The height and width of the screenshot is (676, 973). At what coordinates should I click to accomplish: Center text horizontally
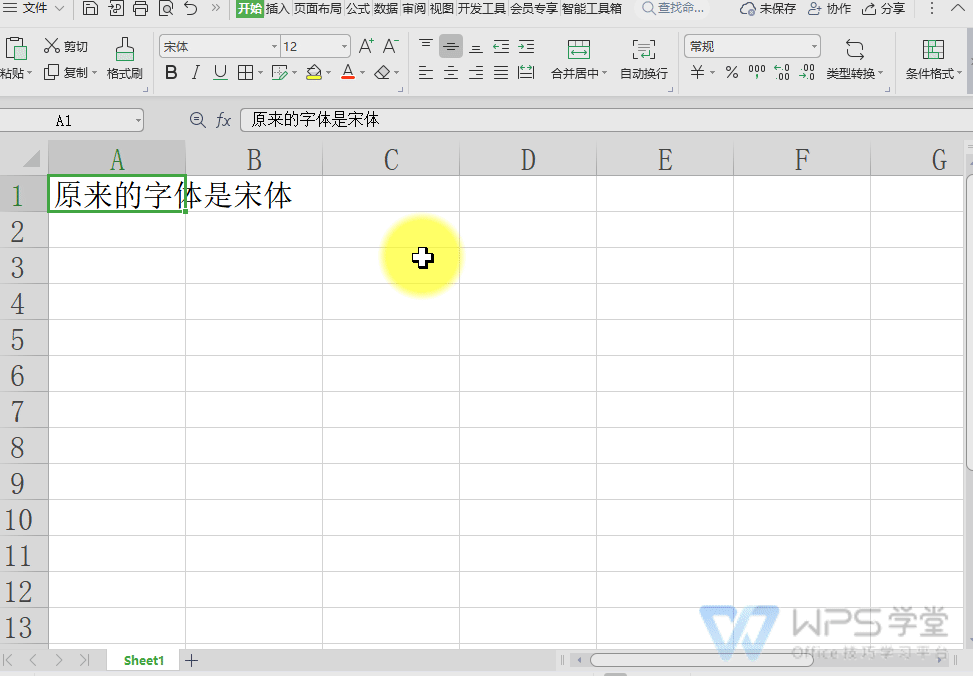coord(451,73)
